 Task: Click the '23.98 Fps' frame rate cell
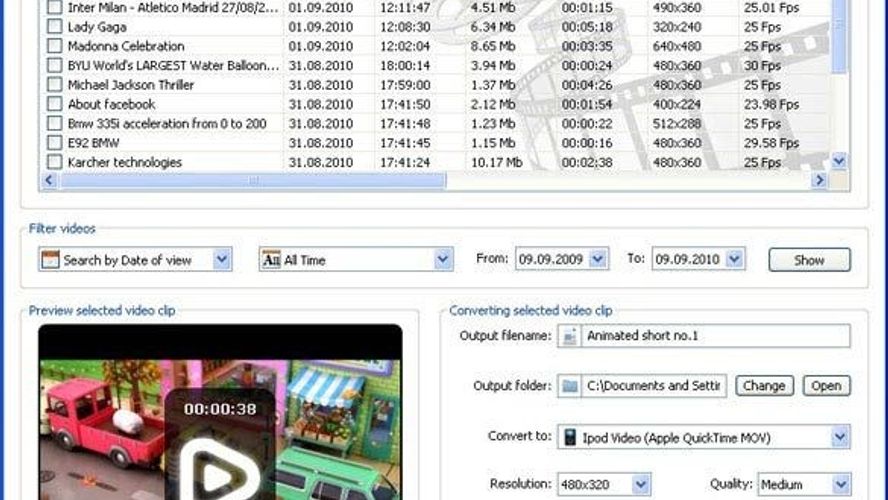pyautogui.click(x=771, y=104)
